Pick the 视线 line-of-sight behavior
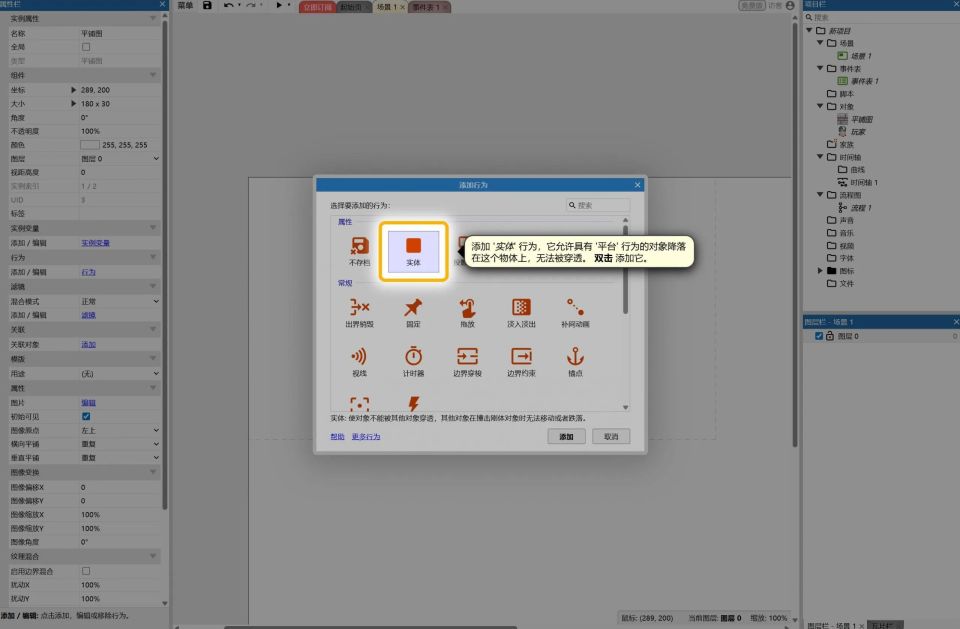 coord(359,361)
